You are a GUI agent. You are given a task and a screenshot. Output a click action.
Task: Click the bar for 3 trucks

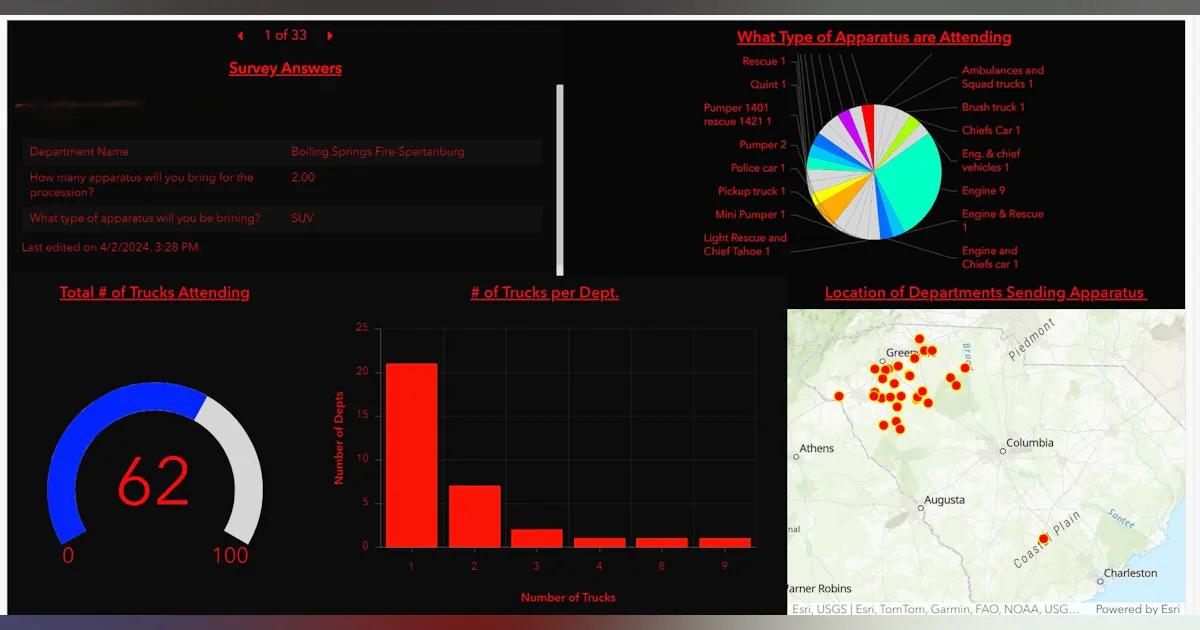pyautogui.click(x=537, y=538)
